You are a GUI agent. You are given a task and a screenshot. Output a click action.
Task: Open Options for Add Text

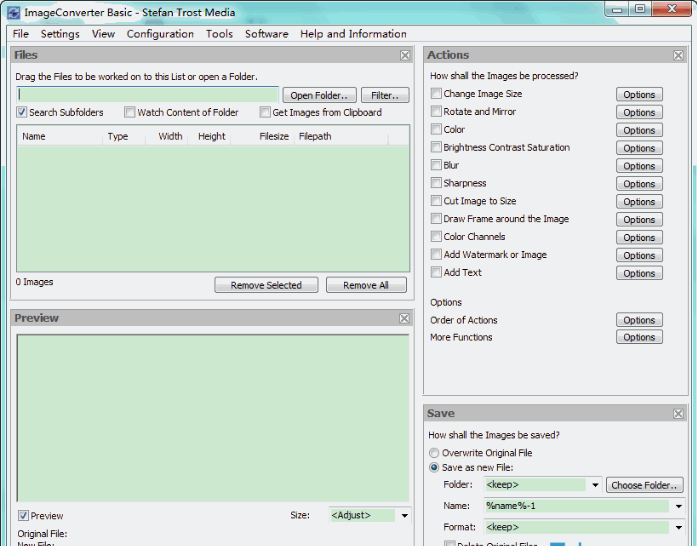point(639,273)
